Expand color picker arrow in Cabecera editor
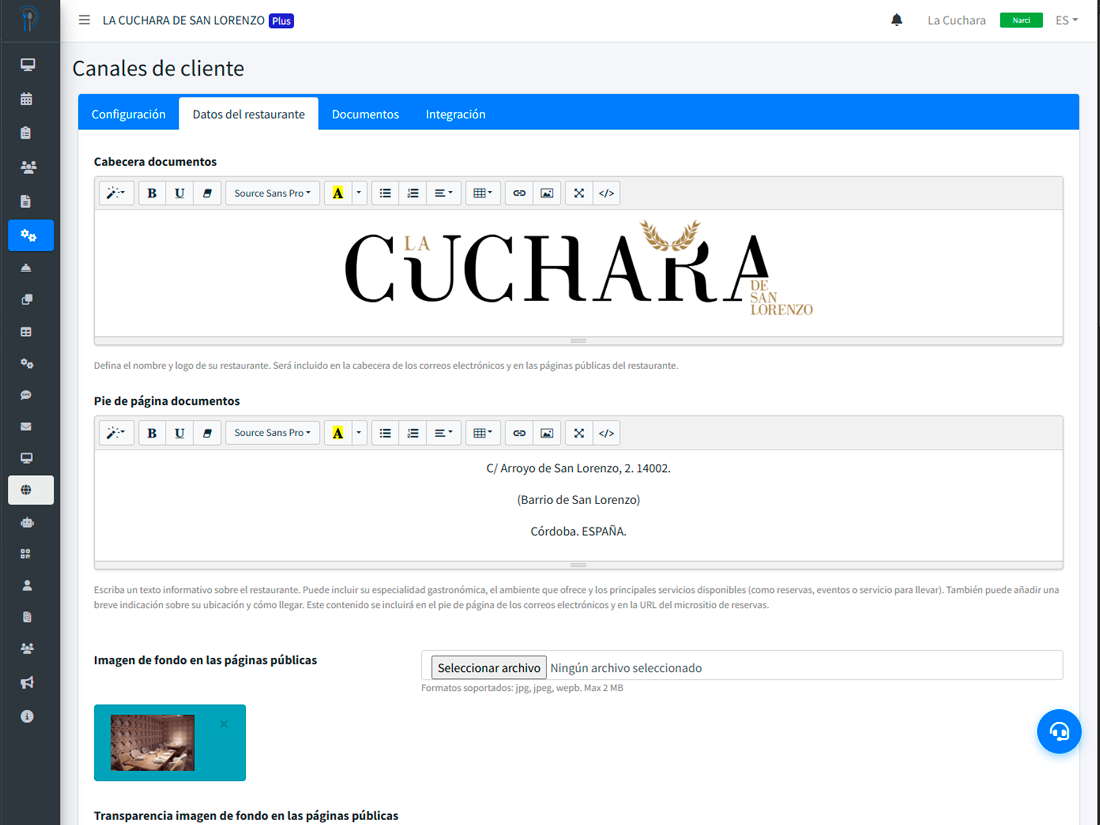The height and width of the screenshot is (825, 1100). pos(358,193)
